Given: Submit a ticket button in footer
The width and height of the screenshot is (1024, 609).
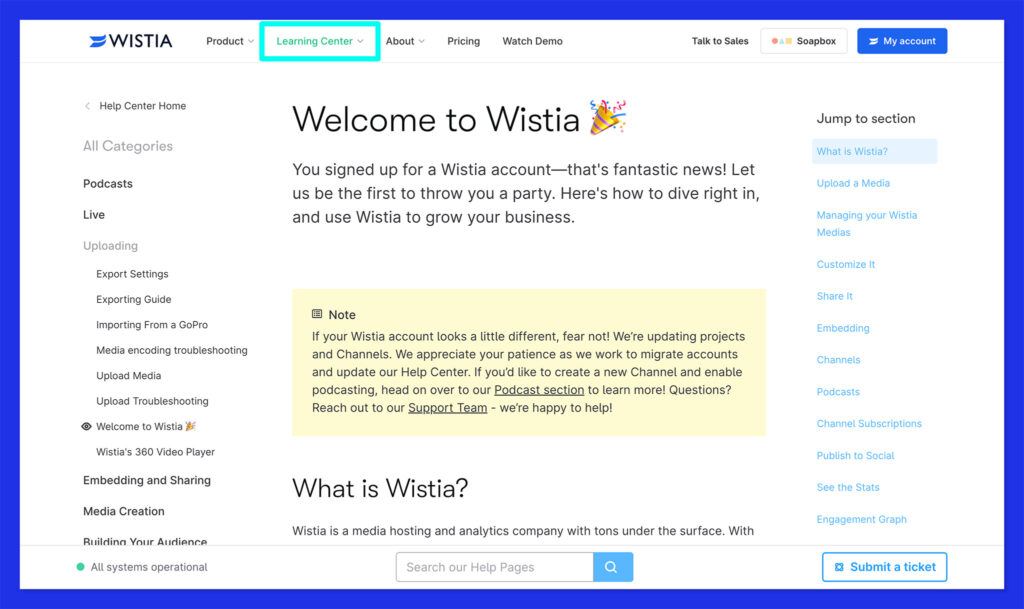Looking at the screenshot, I should 884,567.
